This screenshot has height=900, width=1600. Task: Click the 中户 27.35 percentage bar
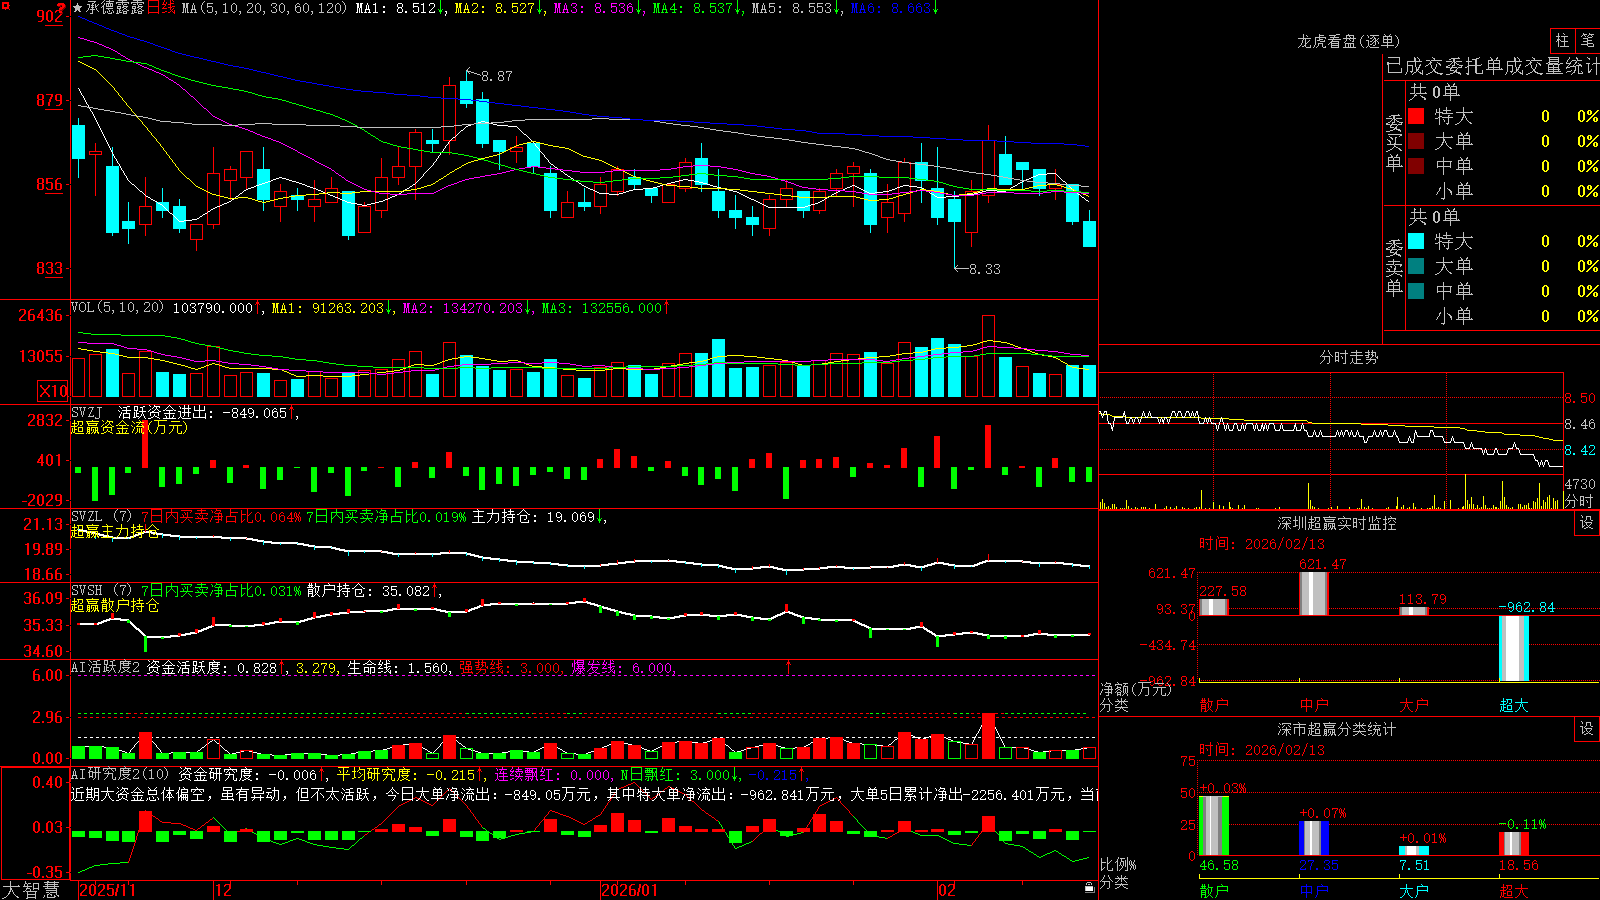1314,839
